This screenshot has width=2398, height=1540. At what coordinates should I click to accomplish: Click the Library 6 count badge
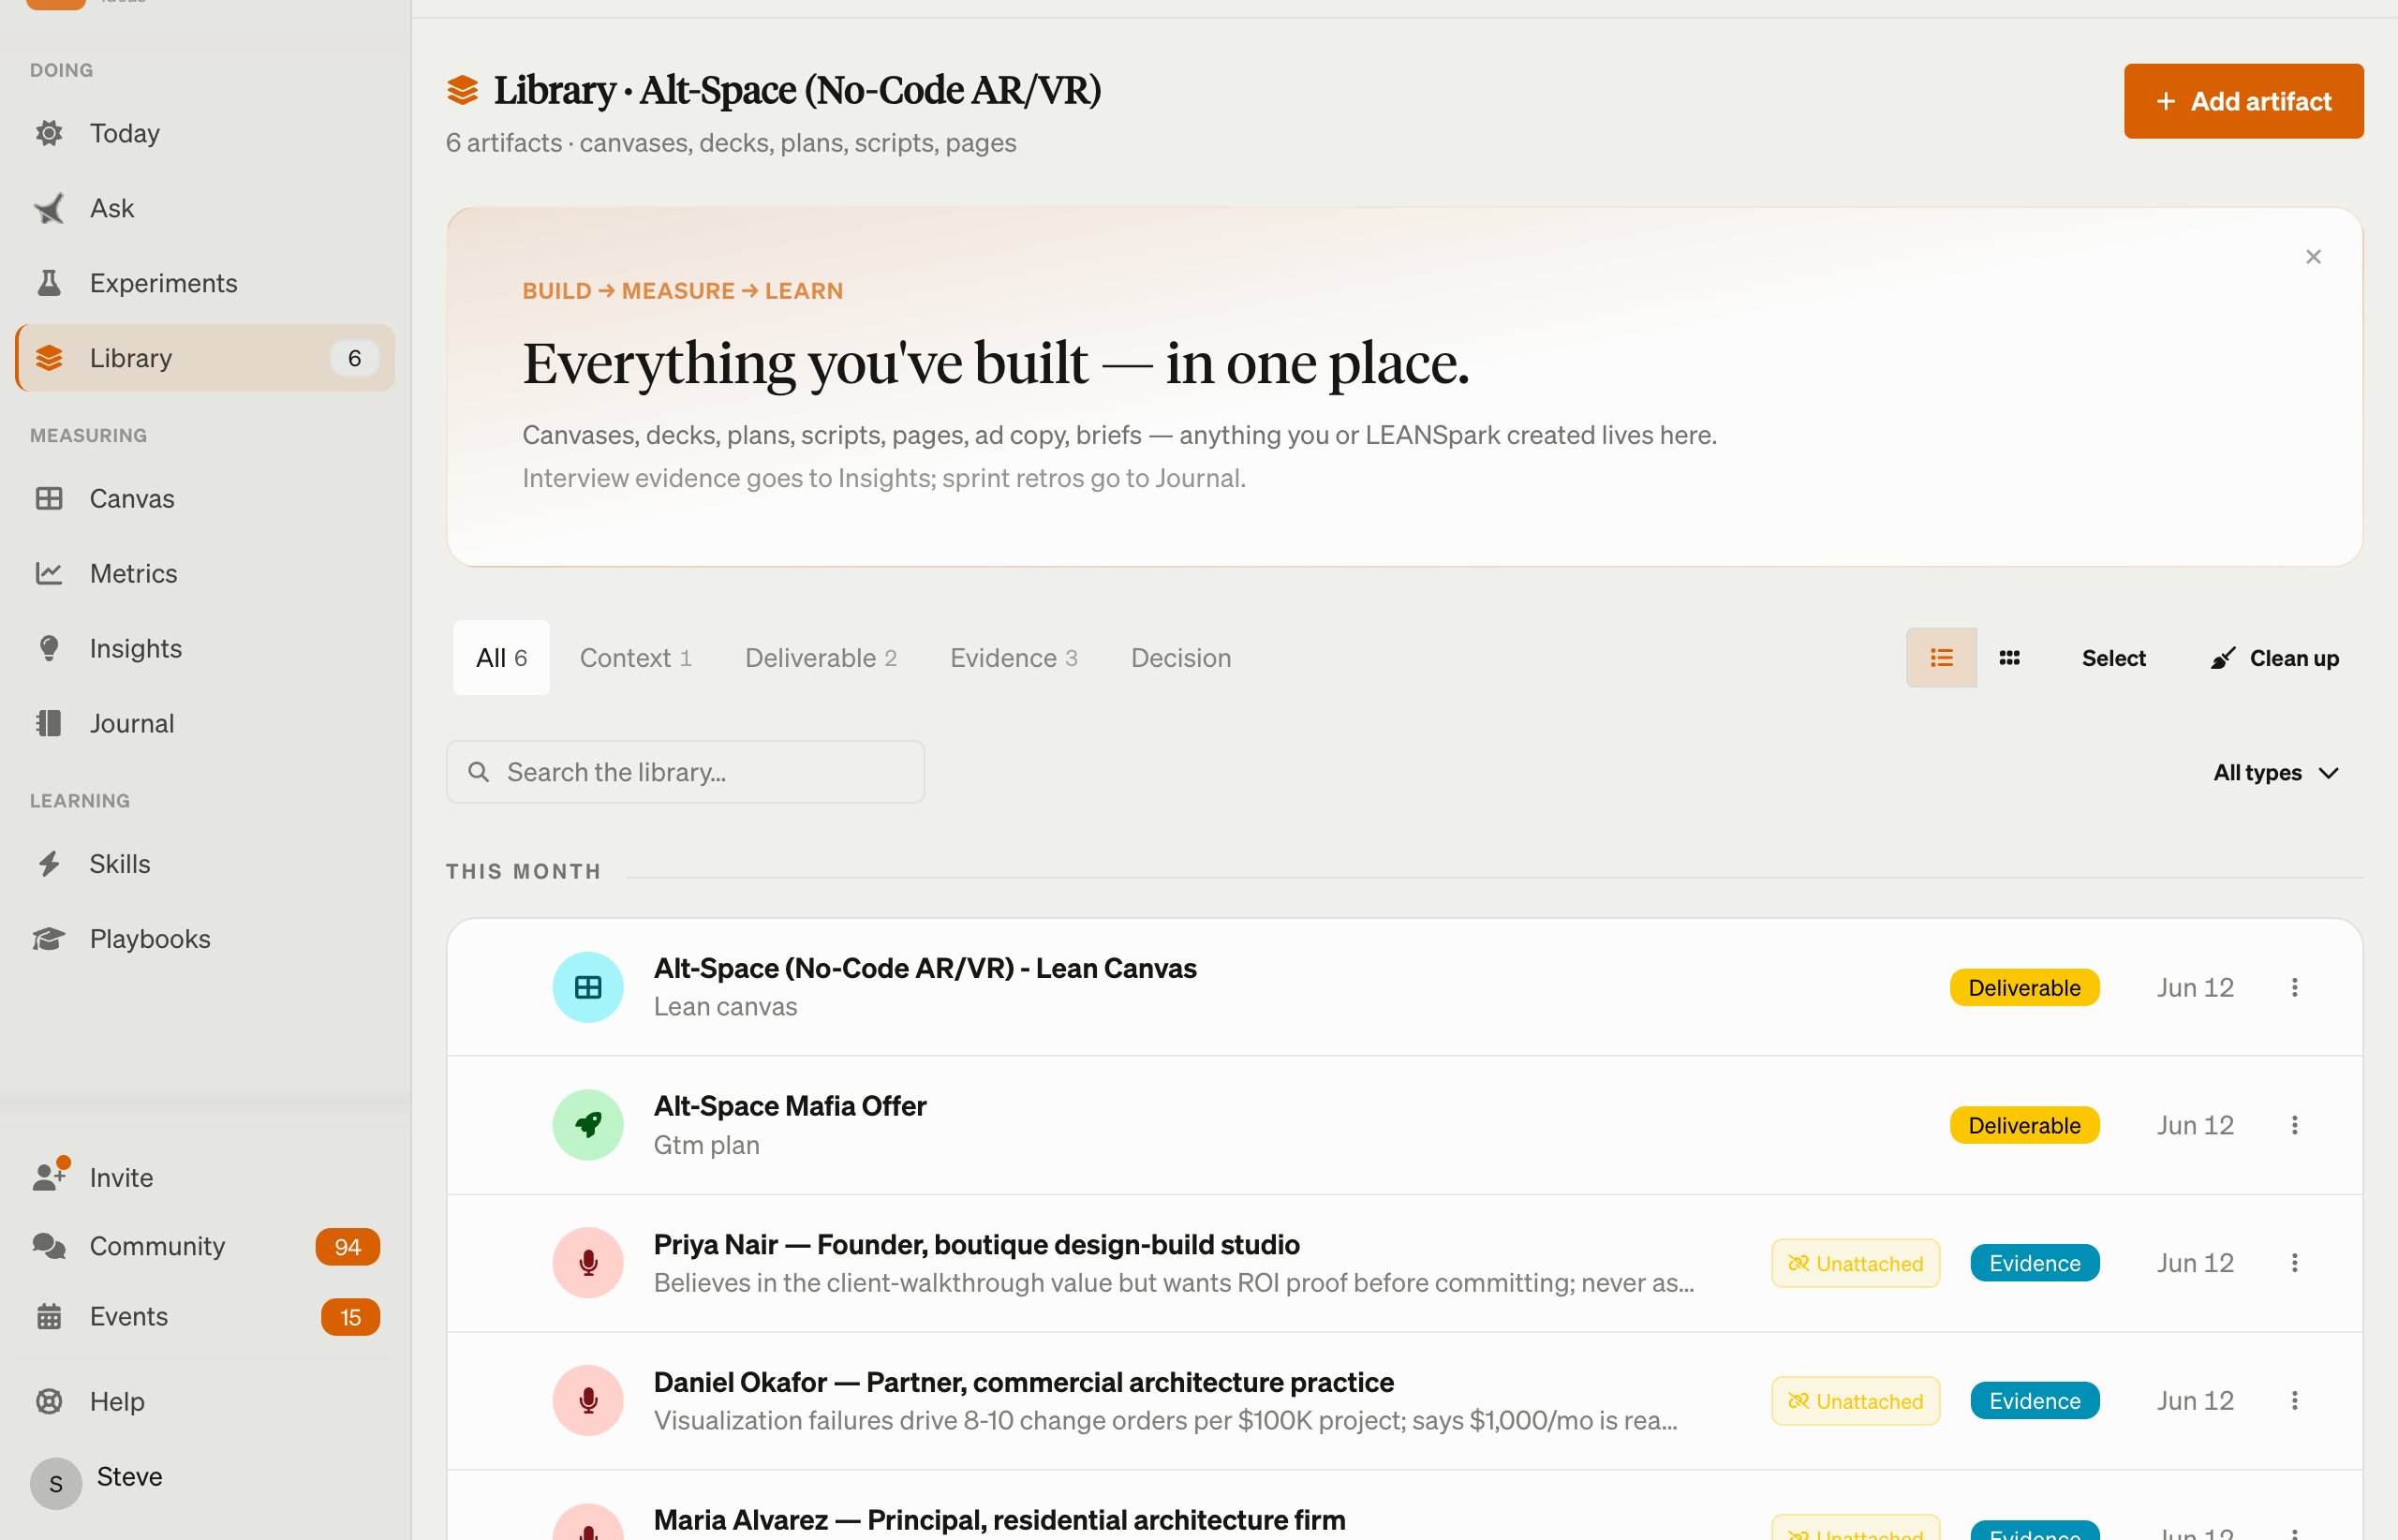tap(354, 358)
